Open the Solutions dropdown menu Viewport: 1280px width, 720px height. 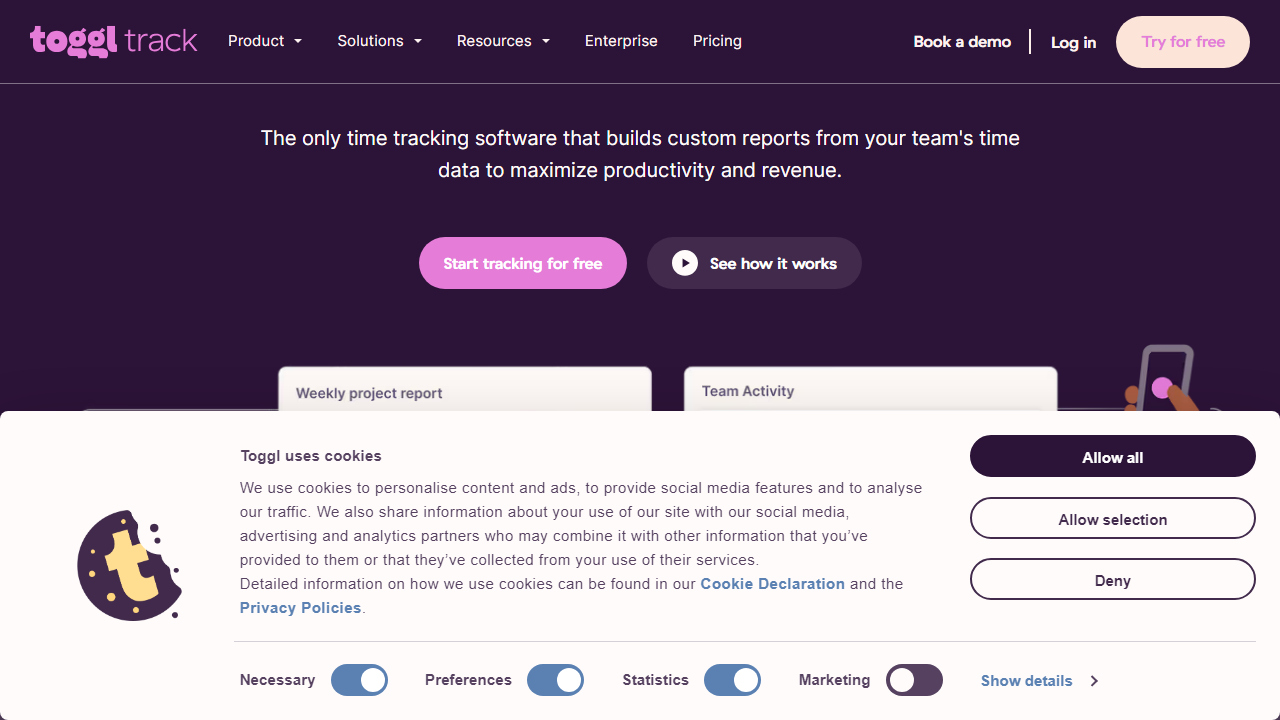pos(380,41)
